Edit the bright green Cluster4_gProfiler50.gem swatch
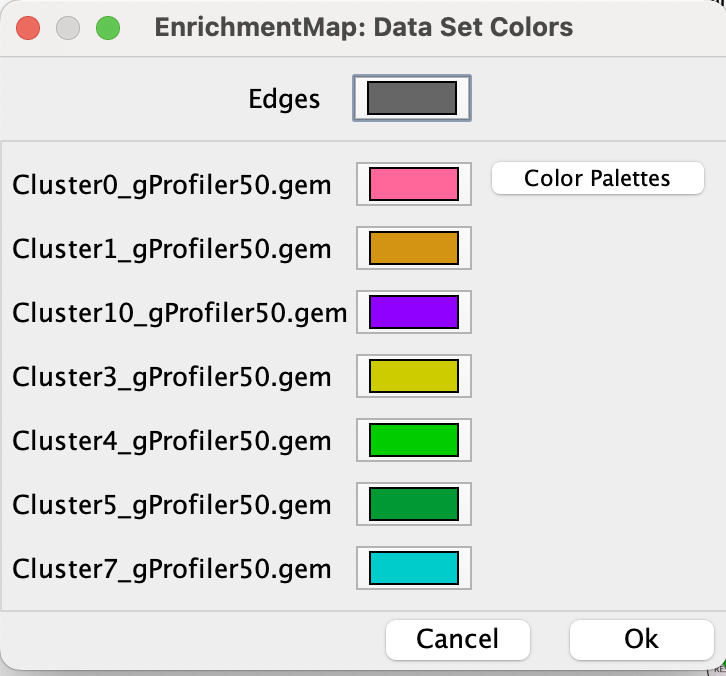Screen dimensions: 726x676 pos(413,440)
